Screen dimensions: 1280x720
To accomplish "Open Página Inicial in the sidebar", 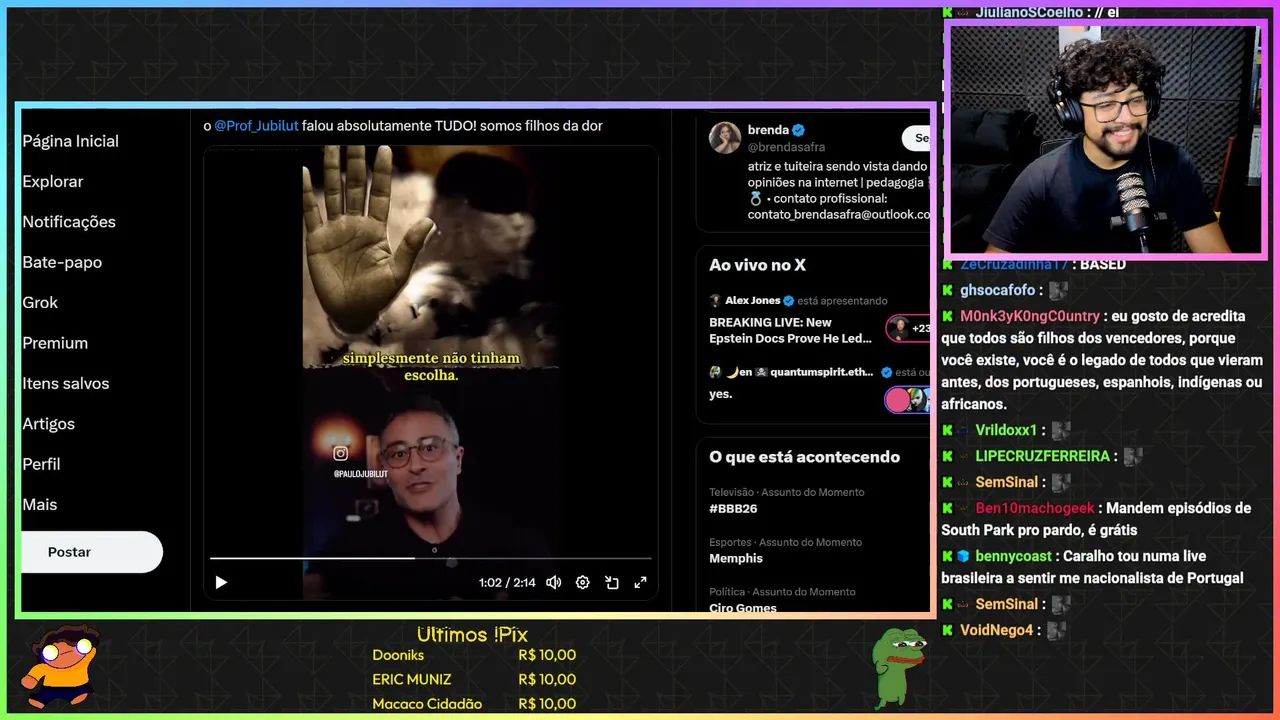I will pyautogui.click(x=71, y=141).
